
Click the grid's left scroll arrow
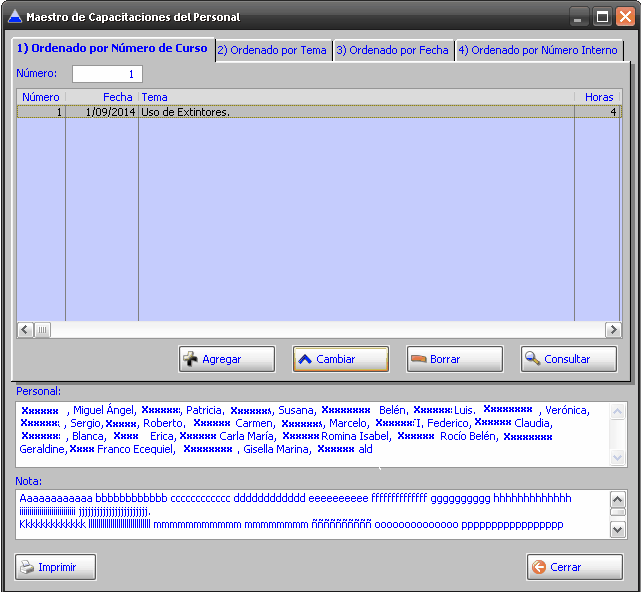(x=25, y=330)
